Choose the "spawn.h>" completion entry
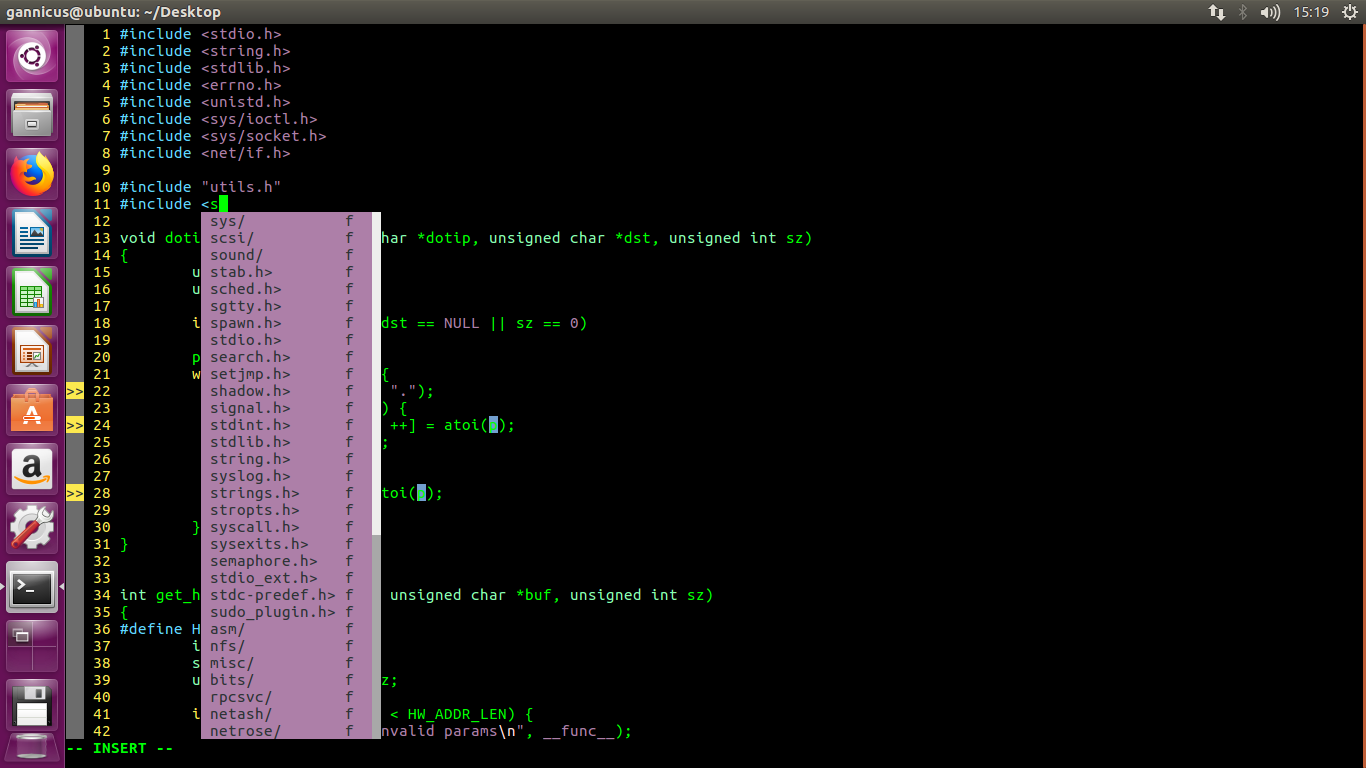This screenshot has height=768, width=1366. pyautogui.click(x=286, y=323)
